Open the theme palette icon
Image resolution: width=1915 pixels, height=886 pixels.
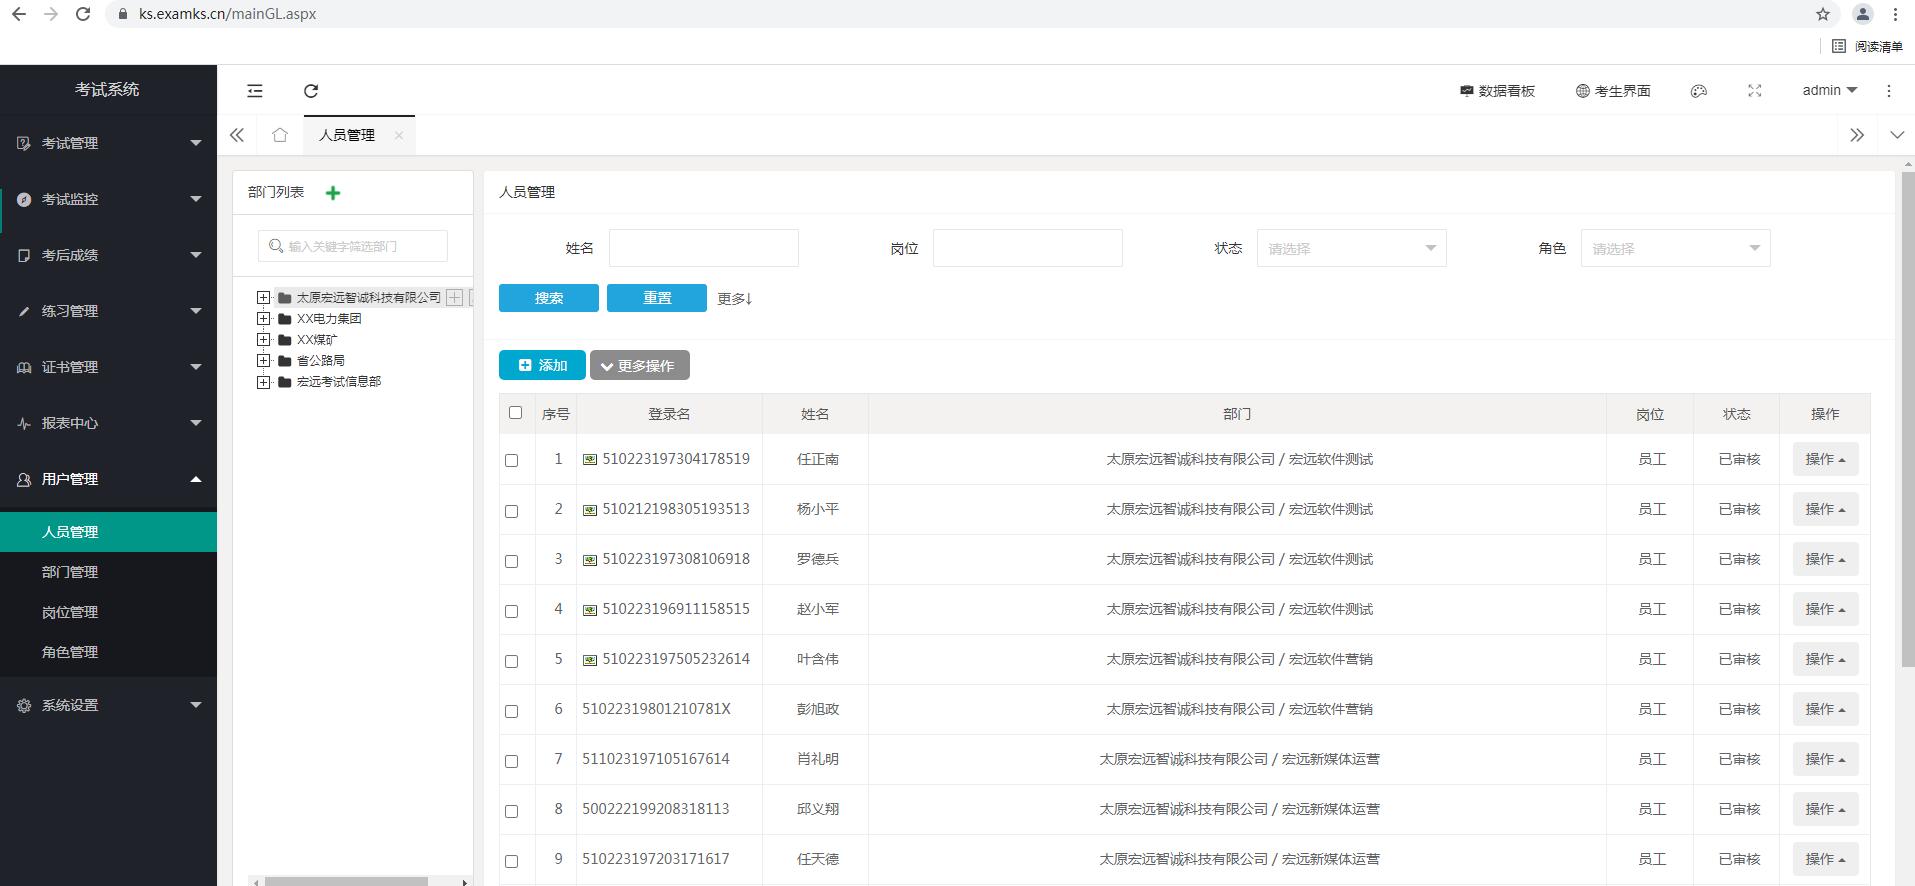1698,91
